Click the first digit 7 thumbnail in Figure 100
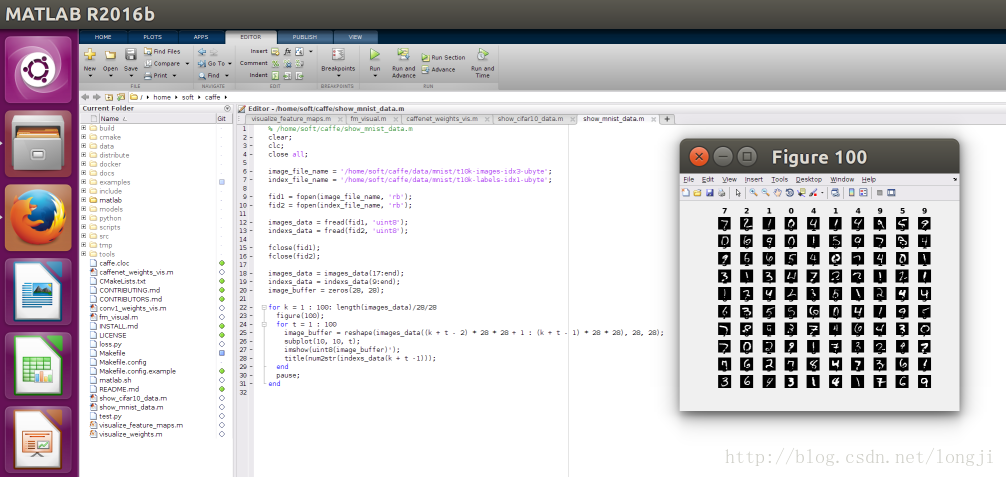The height and width of the screenshot is (477, 1006). click(x=724, y=224)
